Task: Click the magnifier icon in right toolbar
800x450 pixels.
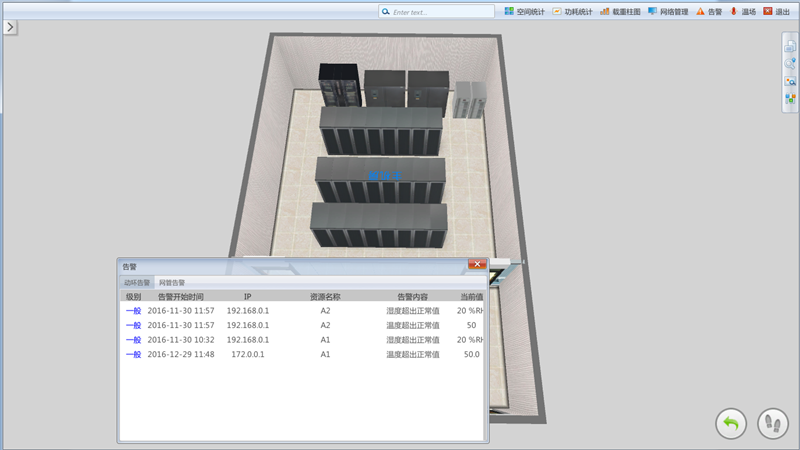Action: tap(790, 63)
